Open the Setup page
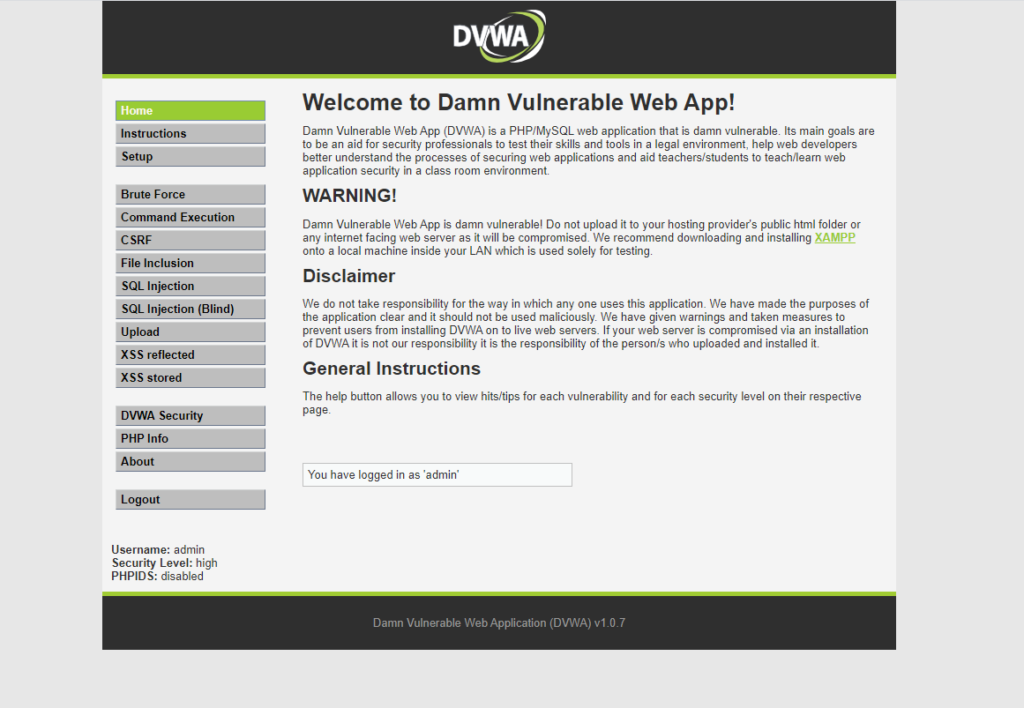1024x708 pixels. [190, 156]
